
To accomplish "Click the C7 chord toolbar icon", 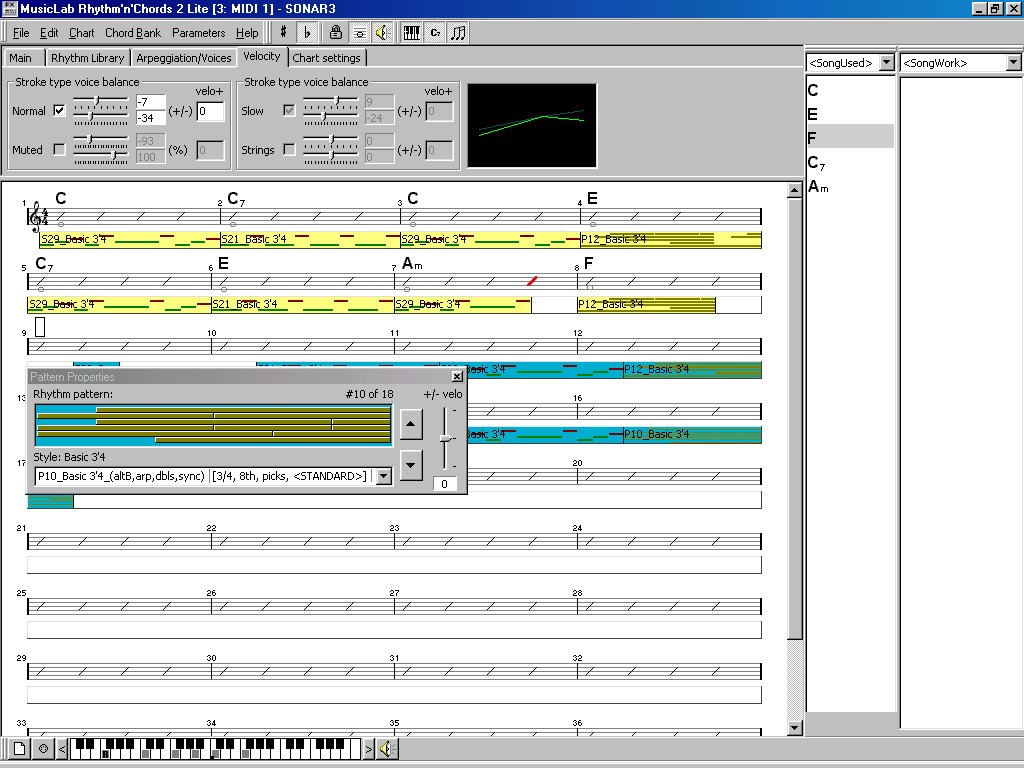I will coord(436,32).
